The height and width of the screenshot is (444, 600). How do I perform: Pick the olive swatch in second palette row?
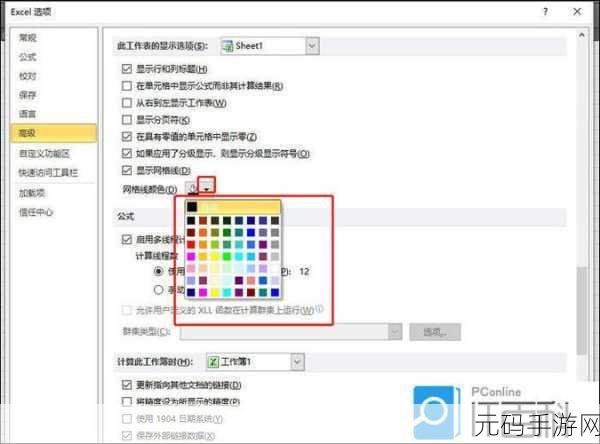coord(215,232)
